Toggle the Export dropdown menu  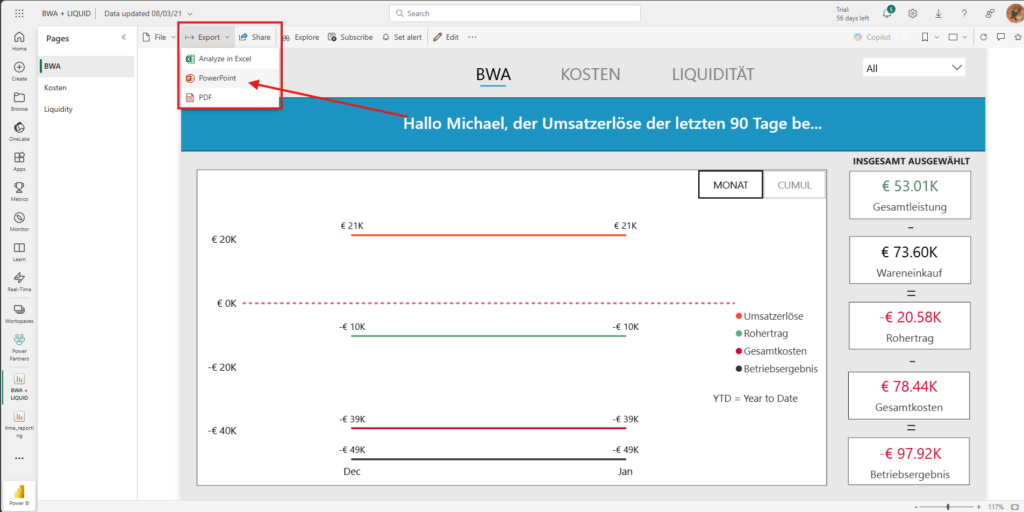[207, 37]
